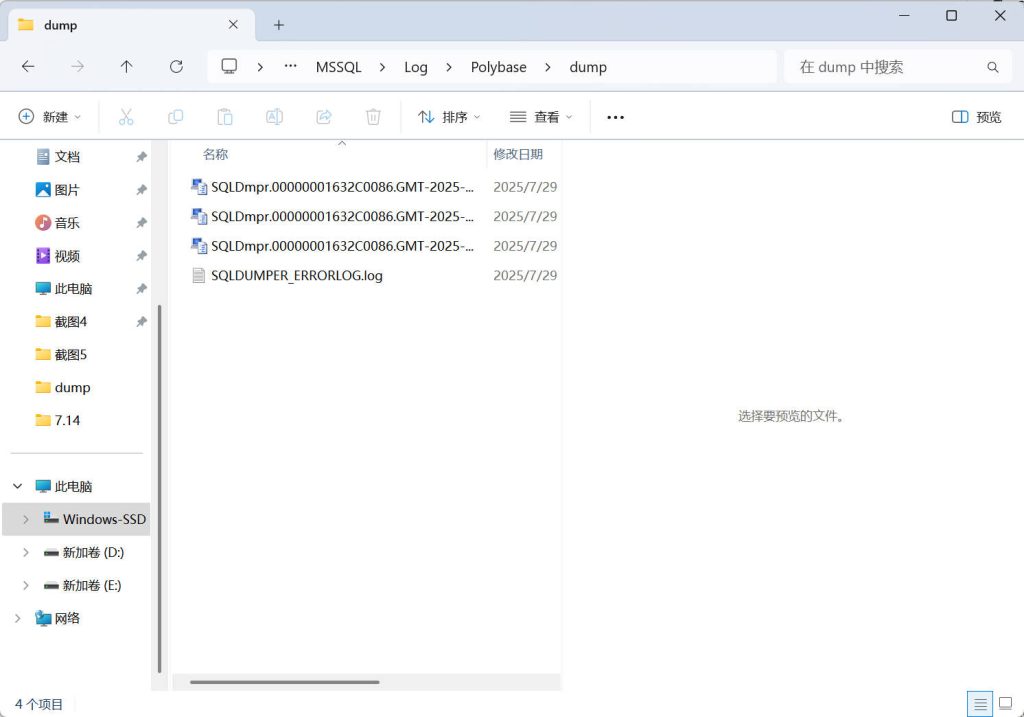Switch to large icons view in status bar
1024x717 pixels.
click(1006, 704)
